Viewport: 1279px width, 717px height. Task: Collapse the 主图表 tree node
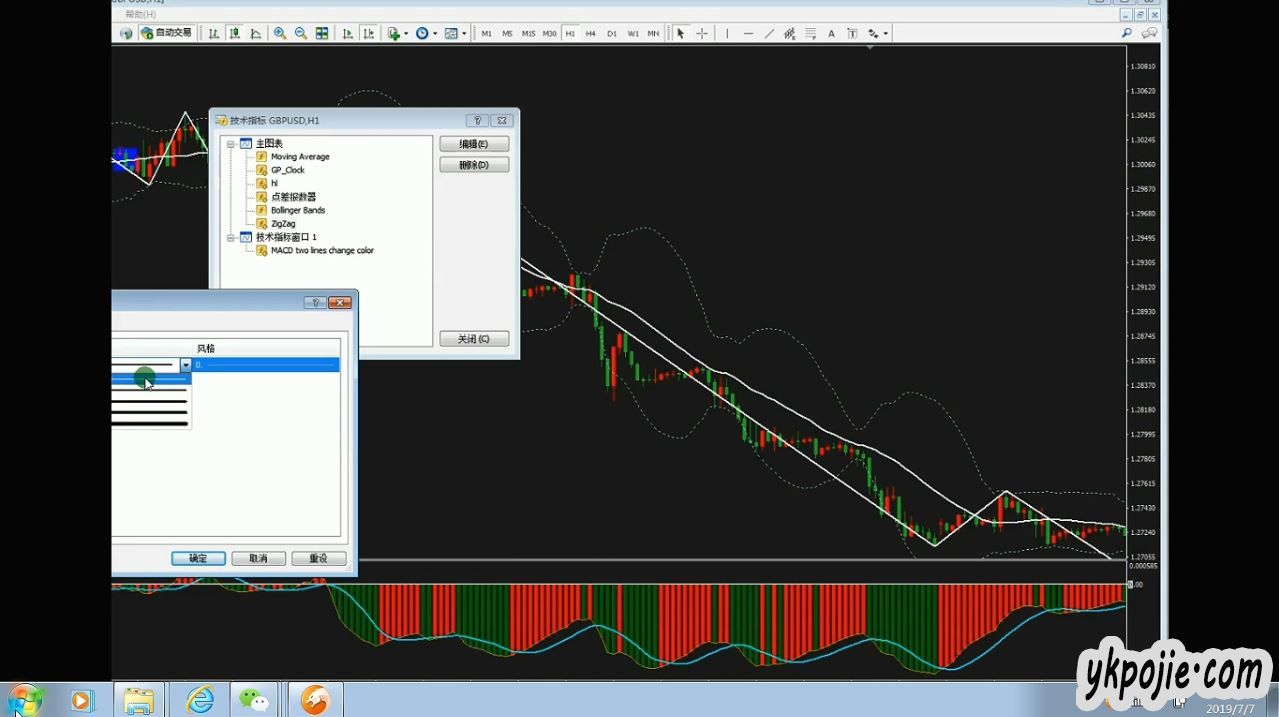coord(231,144)
